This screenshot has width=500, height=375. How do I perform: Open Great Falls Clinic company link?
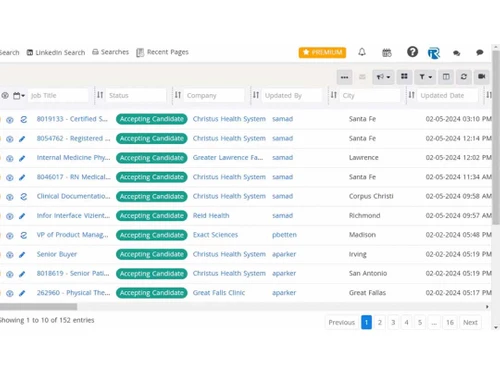coord(219,293)
